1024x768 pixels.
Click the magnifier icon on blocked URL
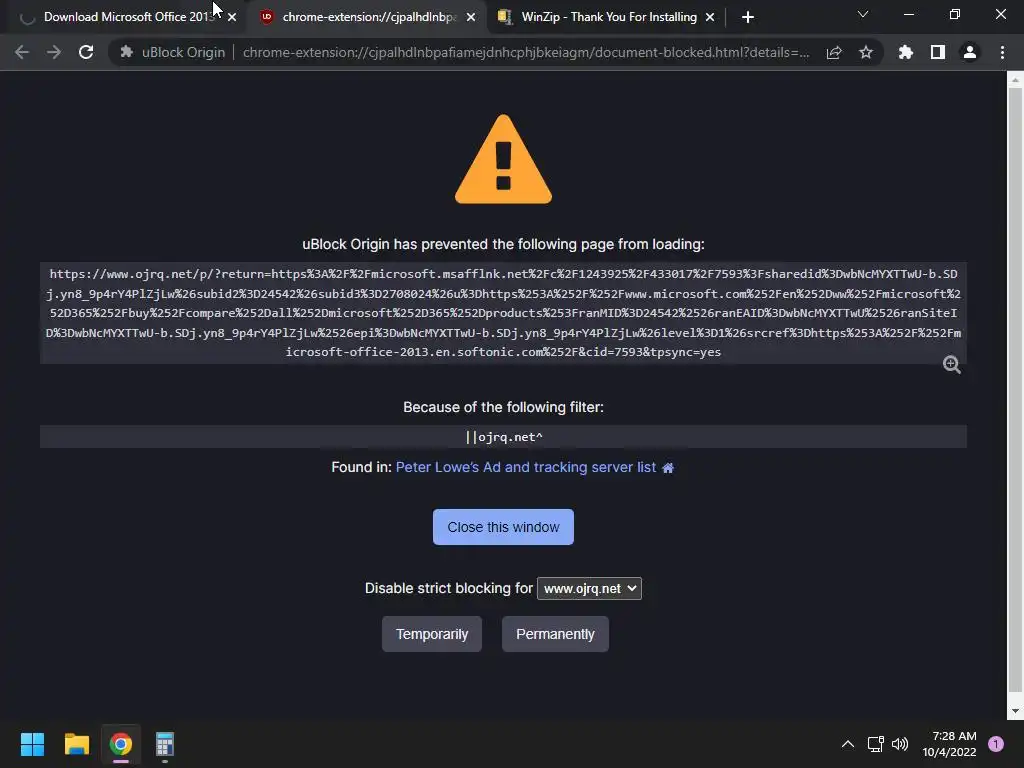point(952,364)
